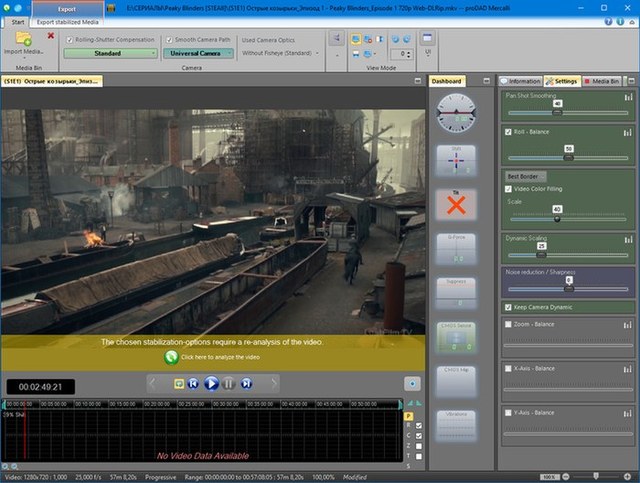640x483 pixels.
Task: Click the red X dashboard tile
Action: [455, 204]
